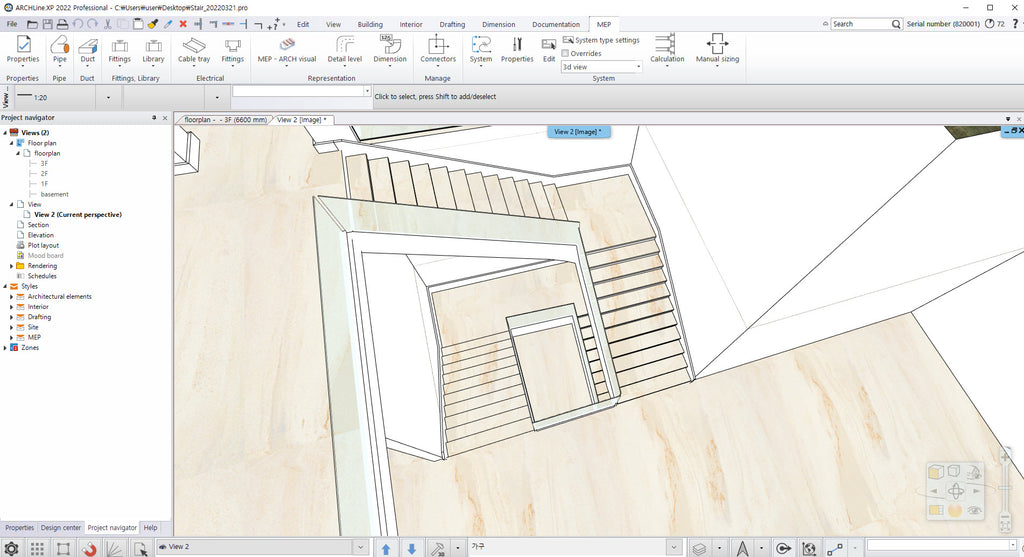Select the Elevation item in navigator

click(41, 235)
